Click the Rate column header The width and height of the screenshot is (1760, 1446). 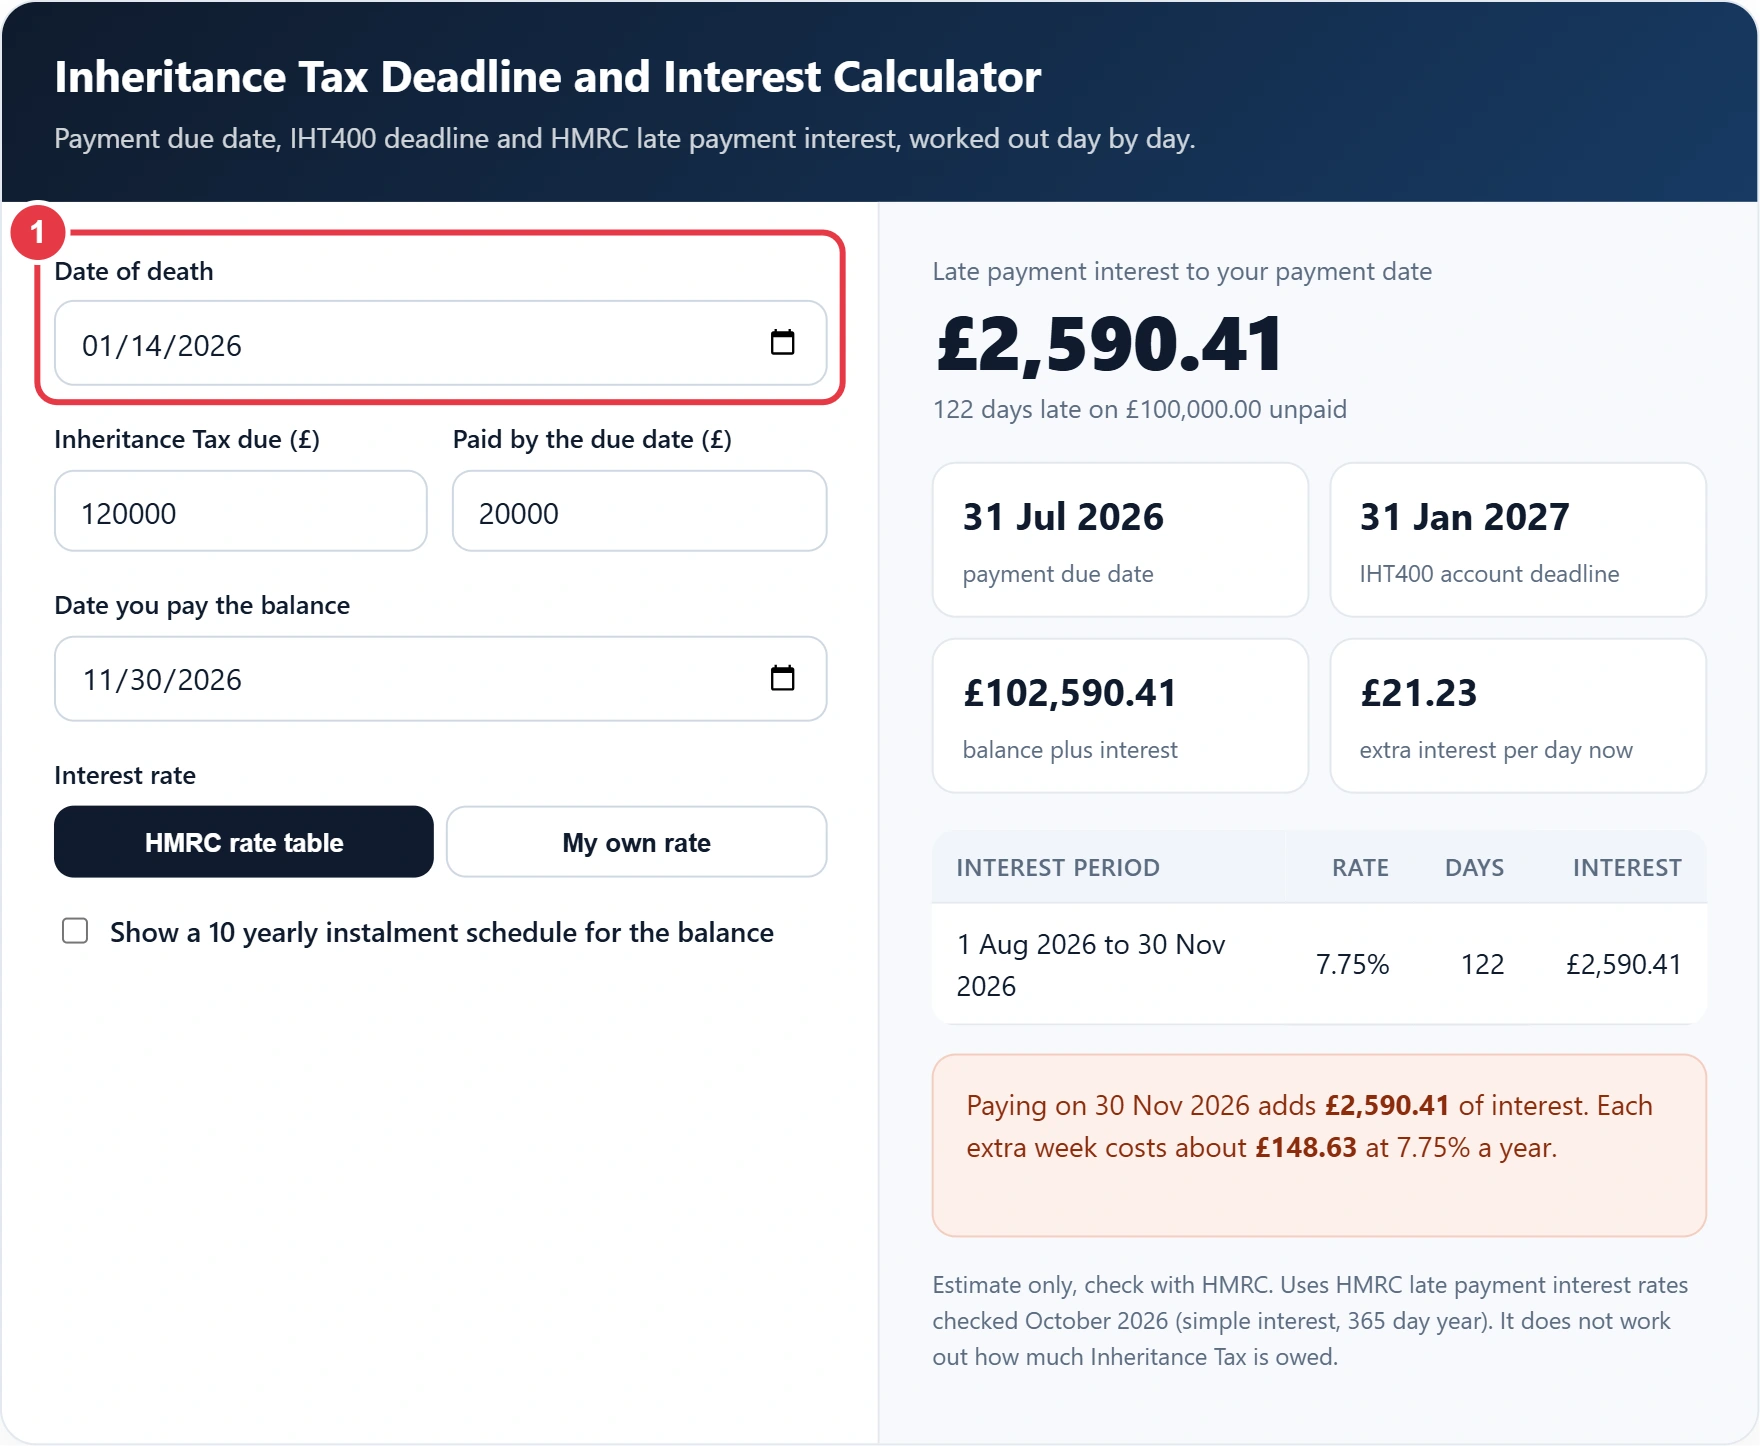(x=1360, y=868)
